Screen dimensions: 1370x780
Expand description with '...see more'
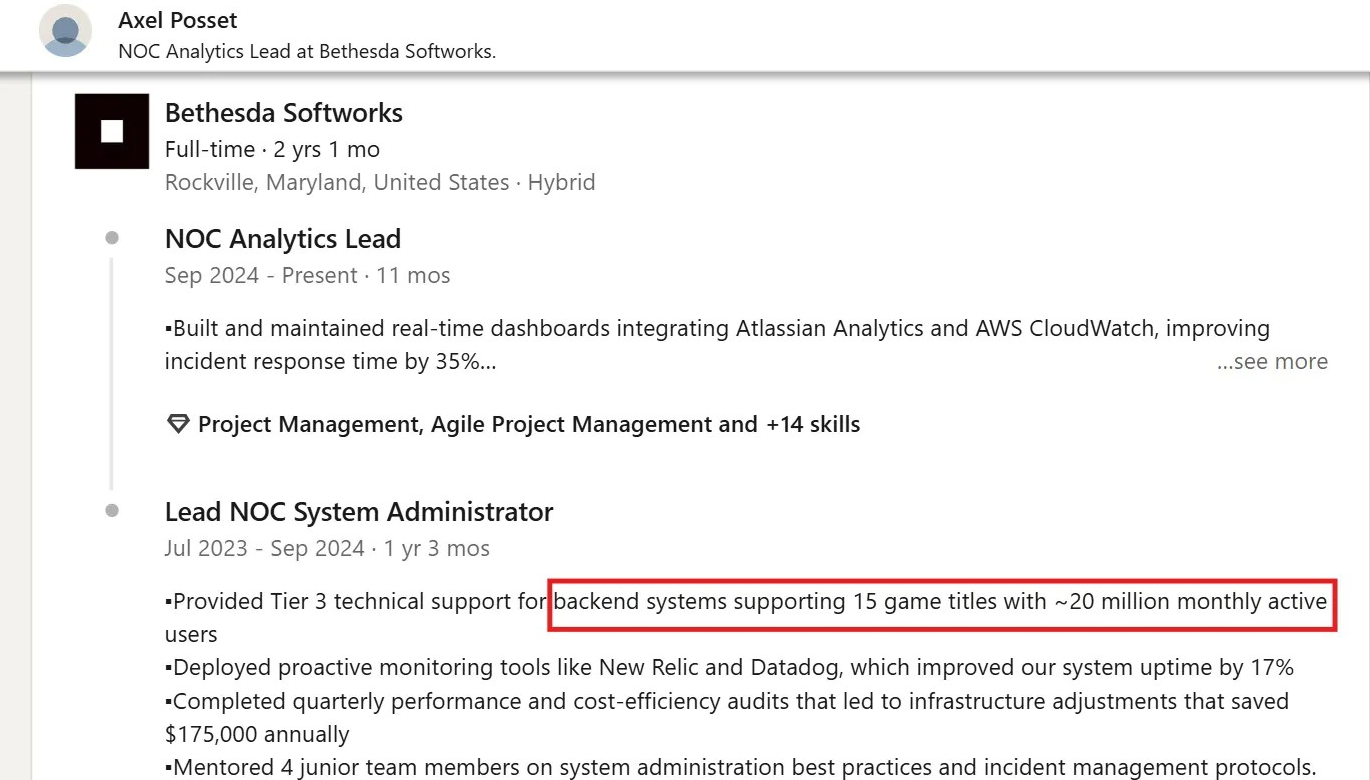tap(1272, 362)
